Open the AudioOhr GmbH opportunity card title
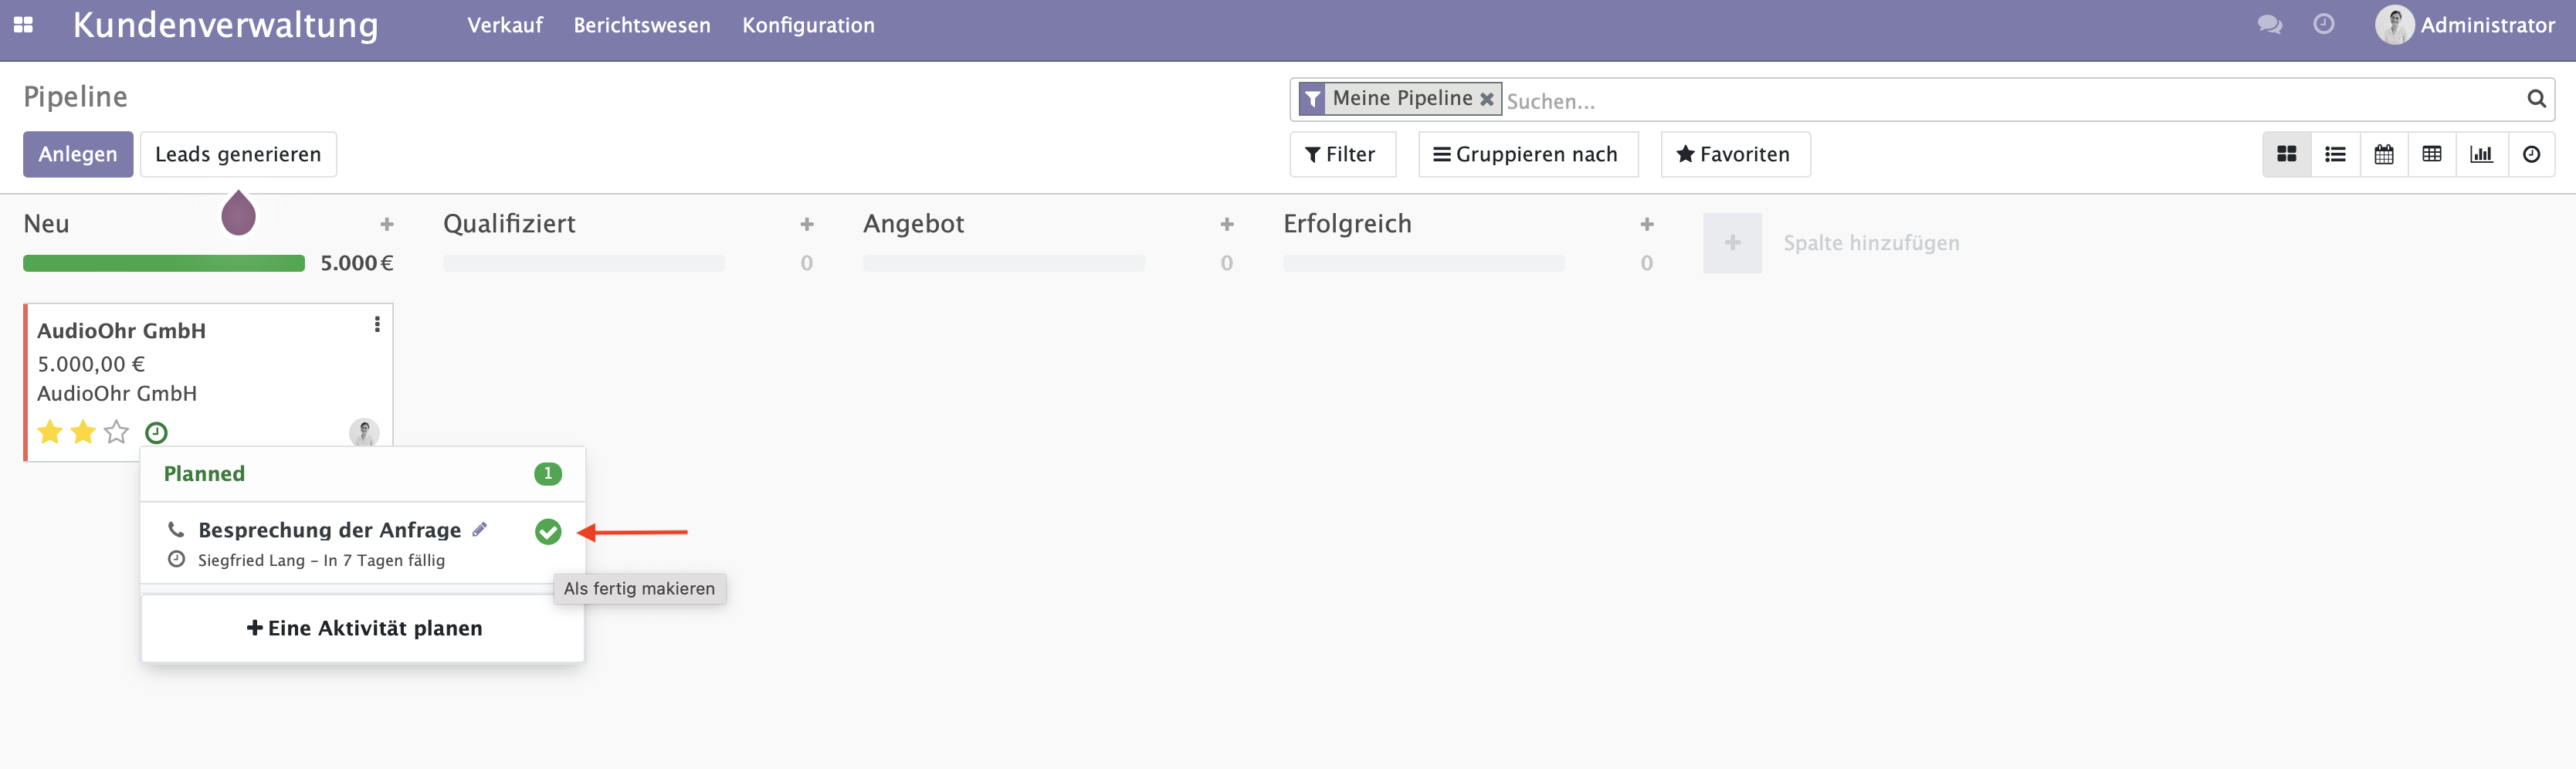The image size is (2576, 769). (x=121, y=331)
